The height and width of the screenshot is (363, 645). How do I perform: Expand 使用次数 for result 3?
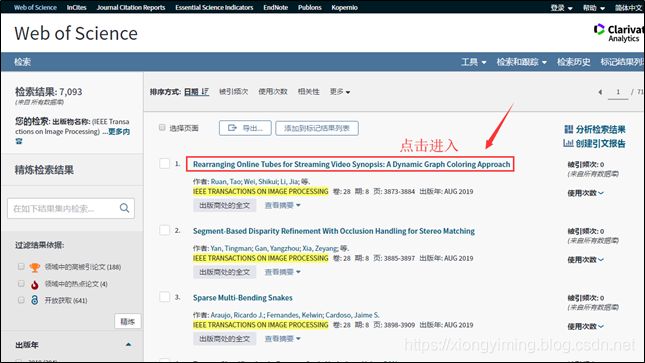(586, 326)
